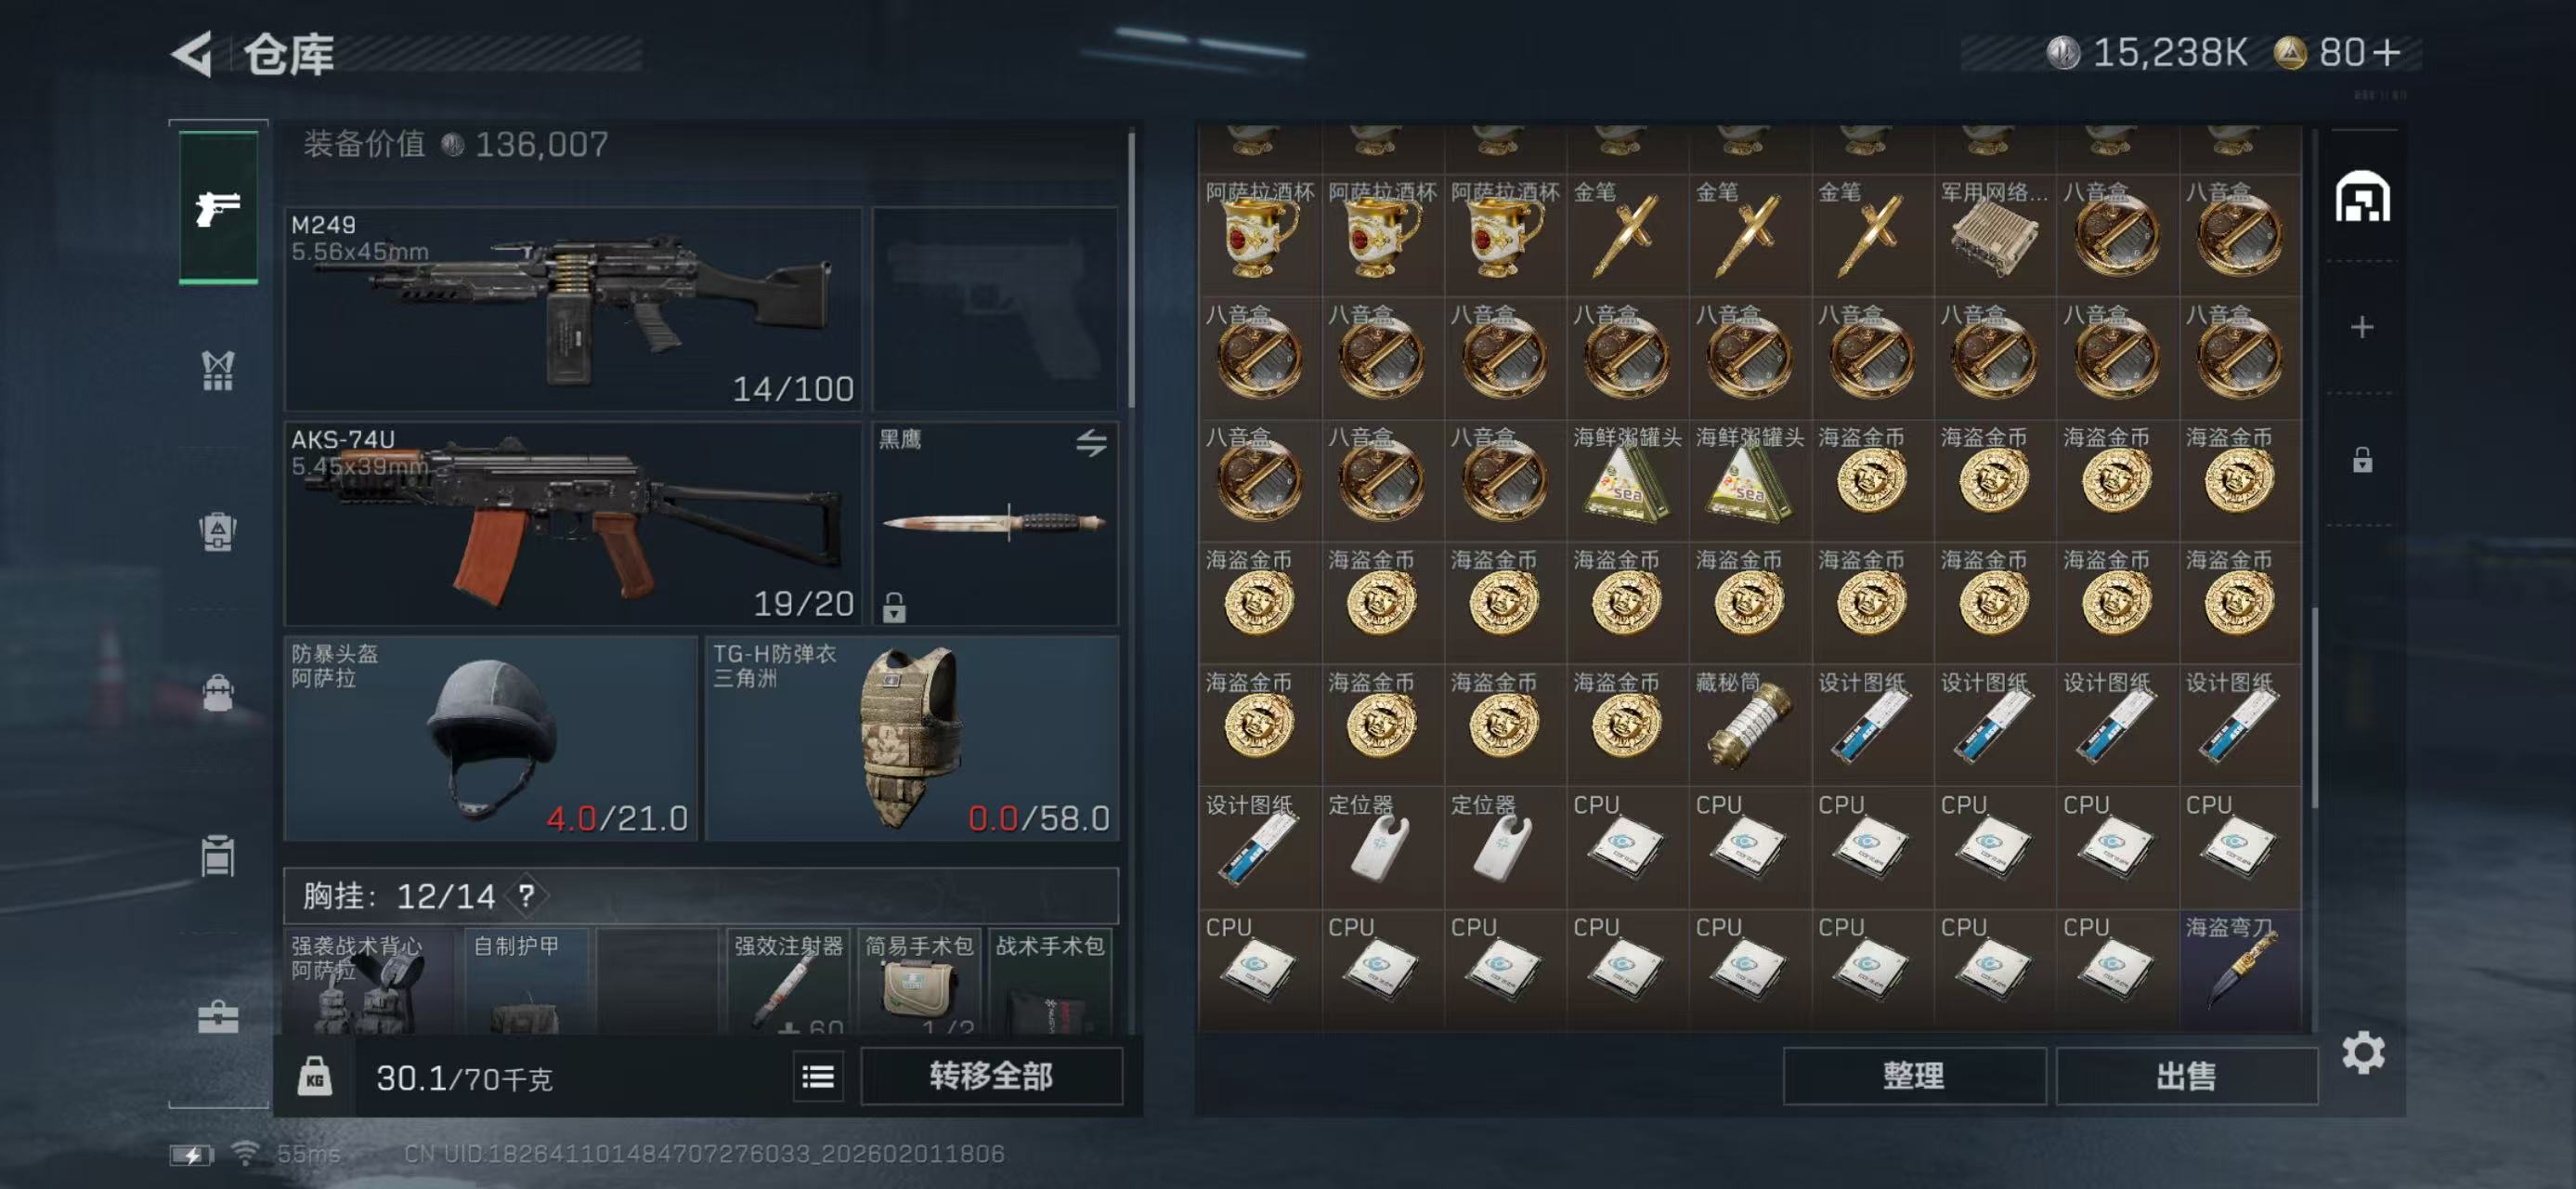
Task: Click the 出售 sell button
Action: point(2186,1076)
